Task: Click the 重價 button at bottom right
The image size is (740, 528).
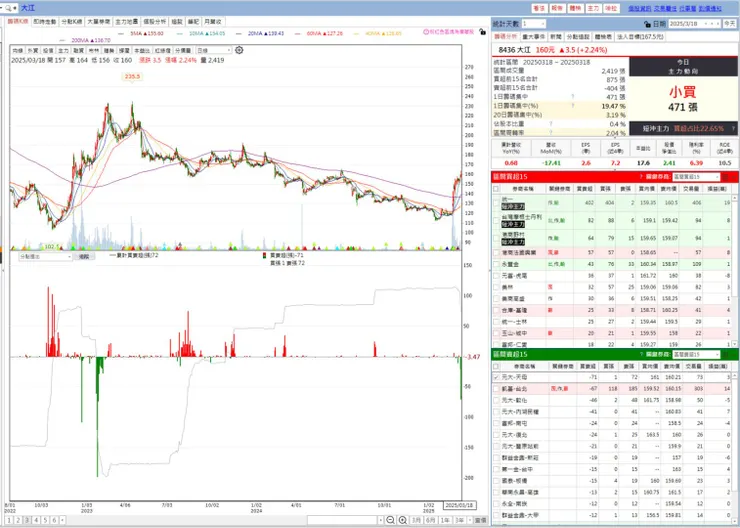Action: tap(481, 520)
